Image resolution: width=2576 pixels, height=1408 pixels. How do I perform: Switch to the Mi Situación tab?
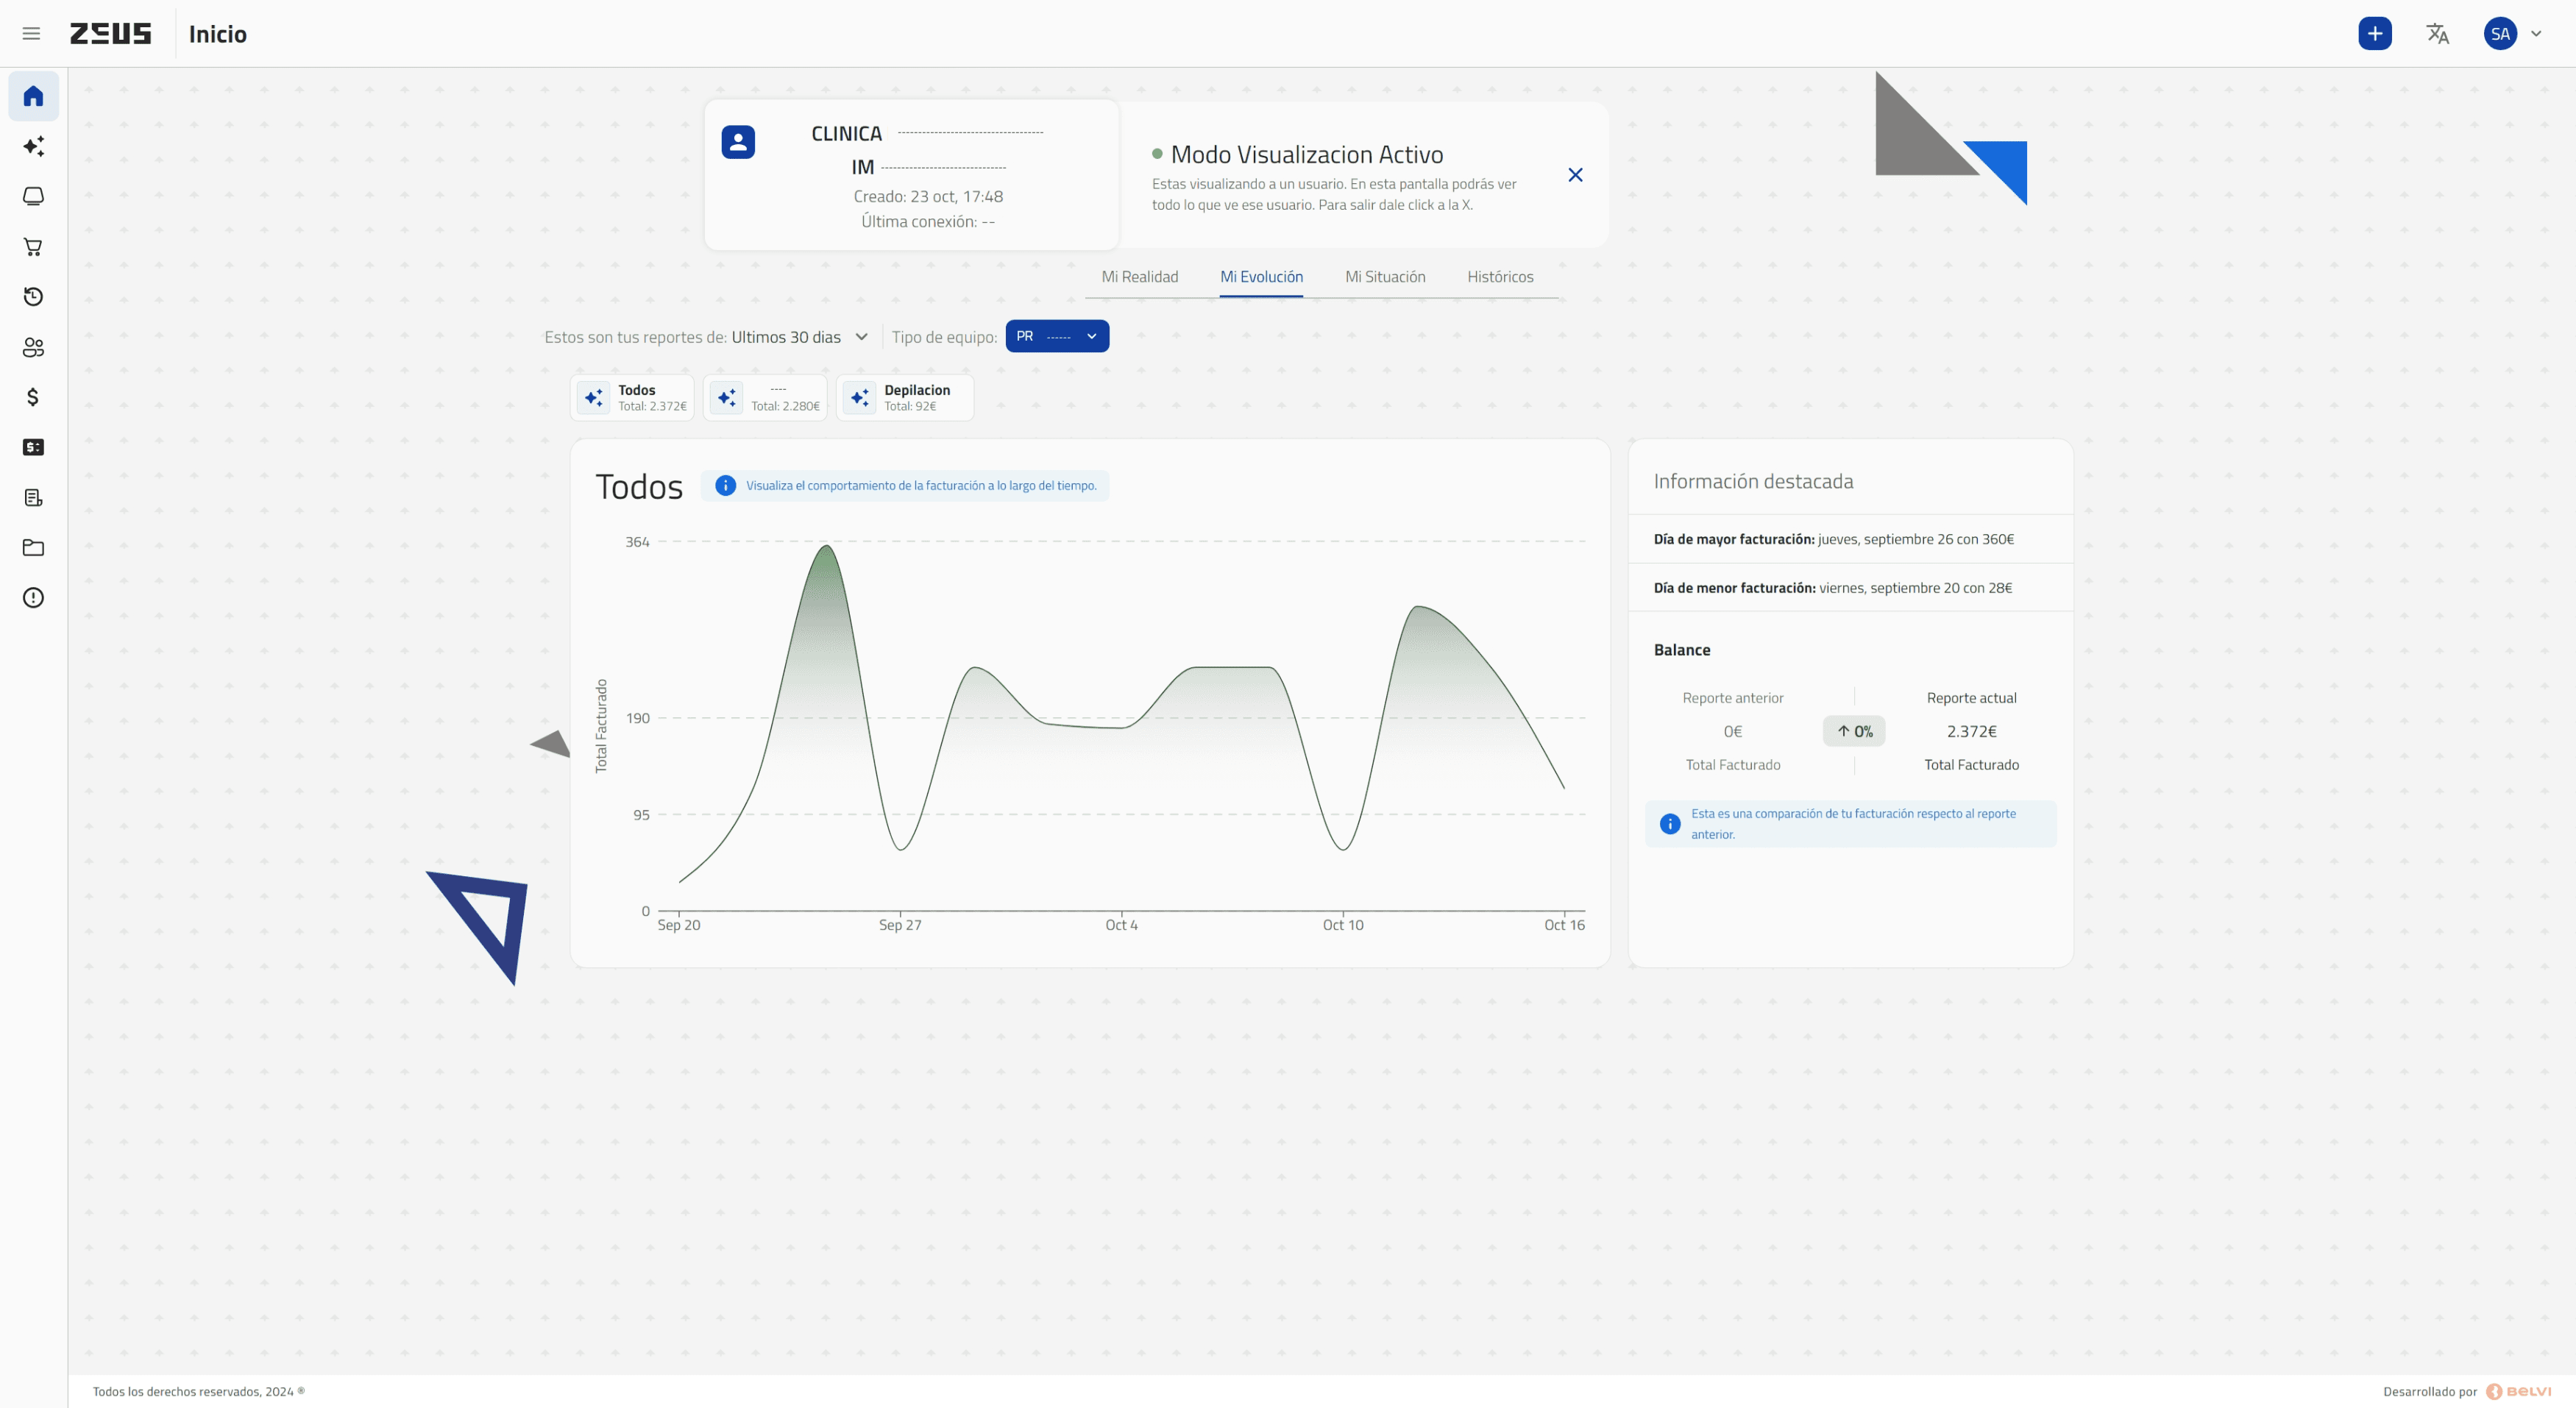1384,277
